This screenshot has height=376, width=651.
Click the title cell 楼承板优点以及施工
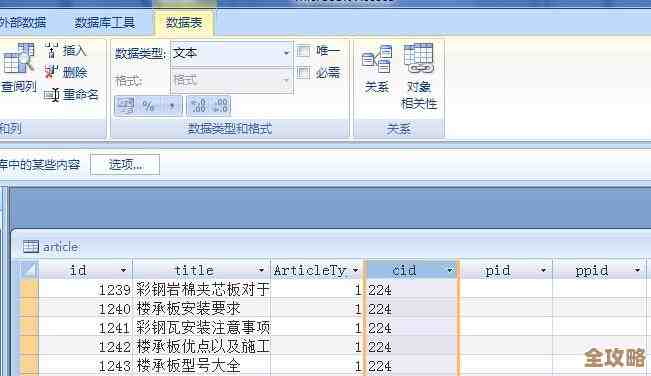[202, 347]
